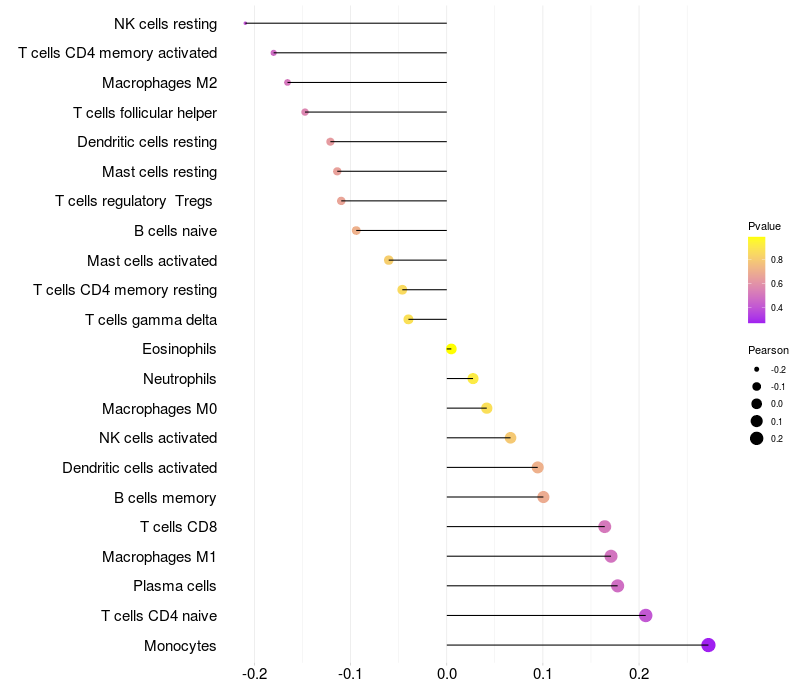Screen dimensions: 800x700
Task: Click the Pvalue legend title
Action: click(764, 226)
